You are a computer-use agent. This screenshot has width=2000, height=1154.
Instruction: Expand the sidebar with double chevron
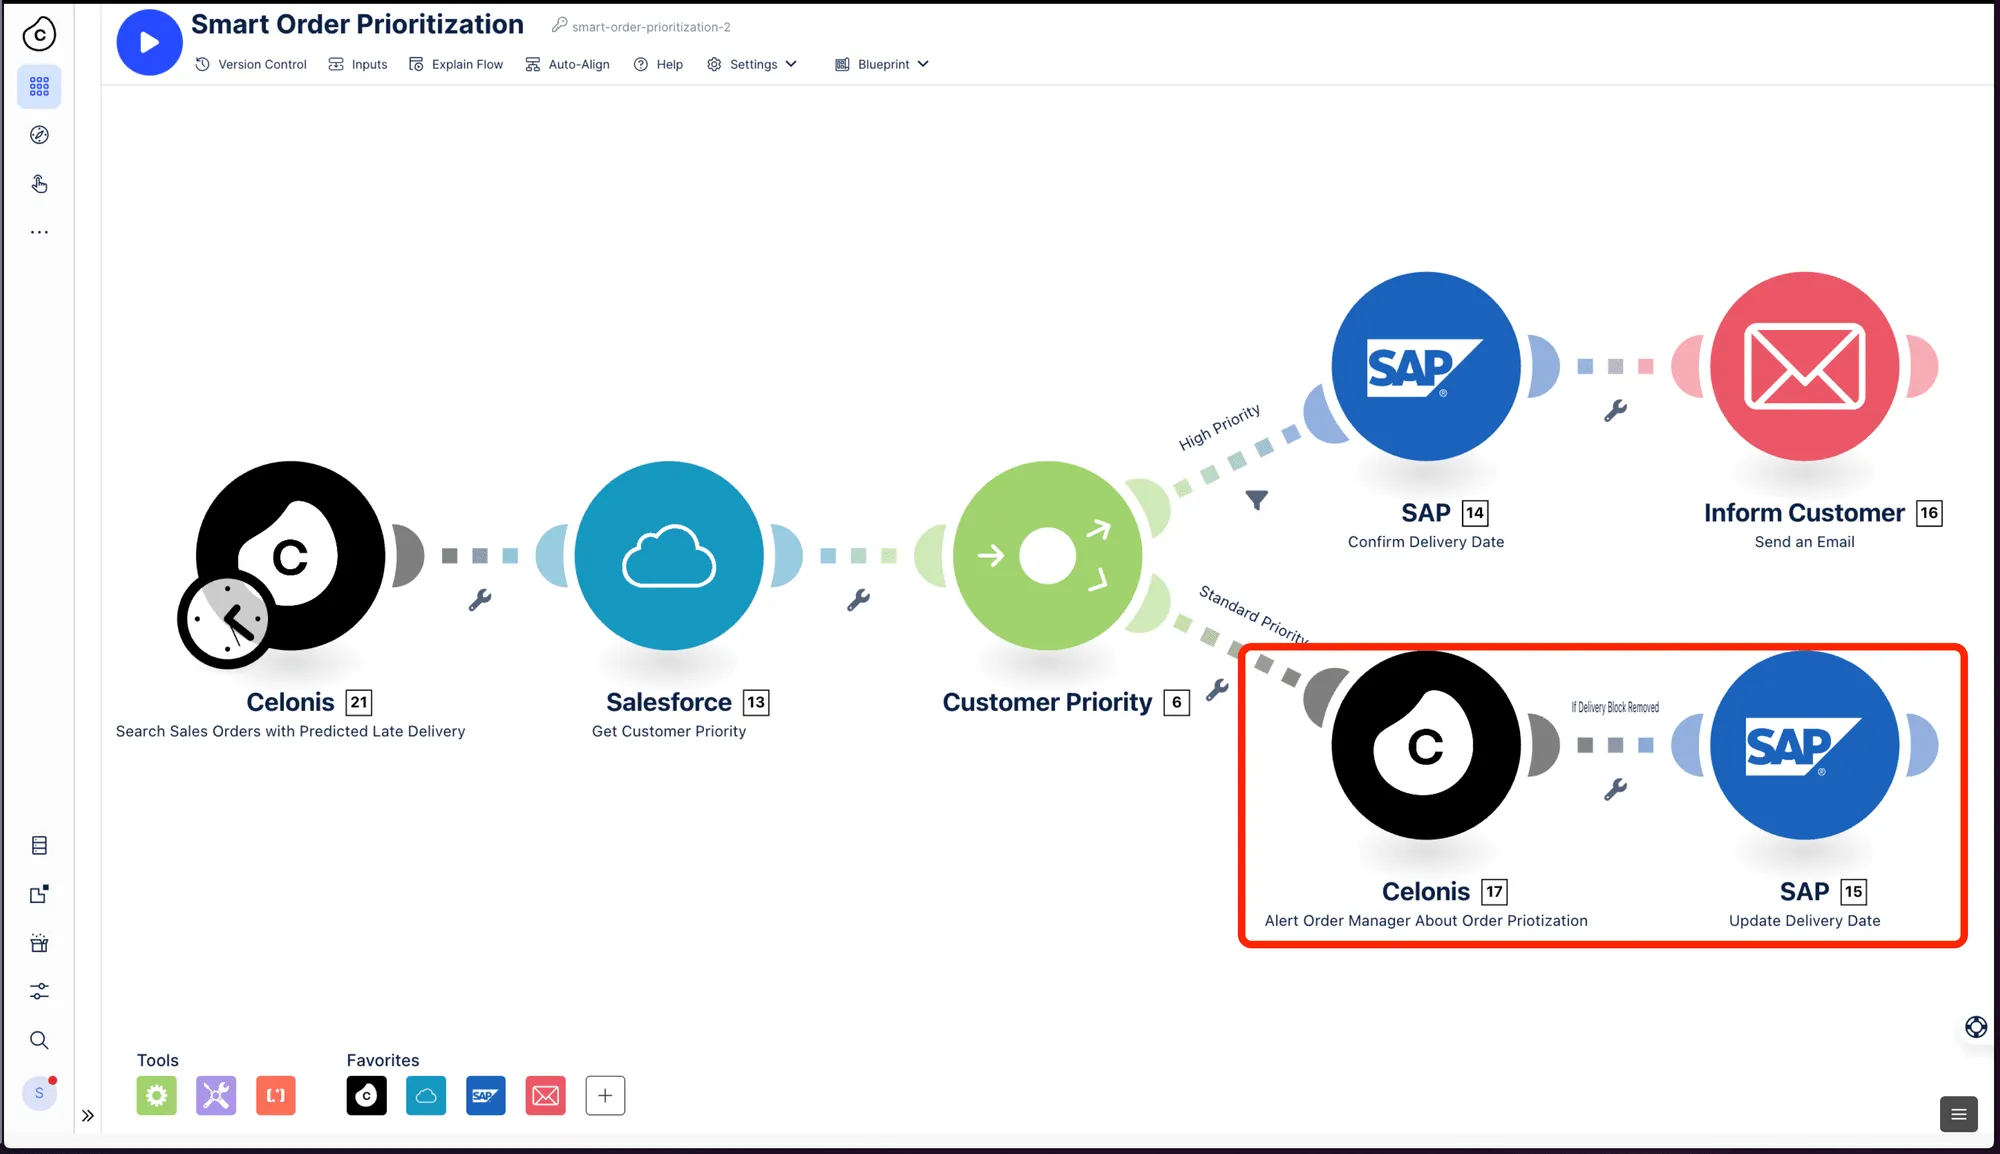[88, 1116]
